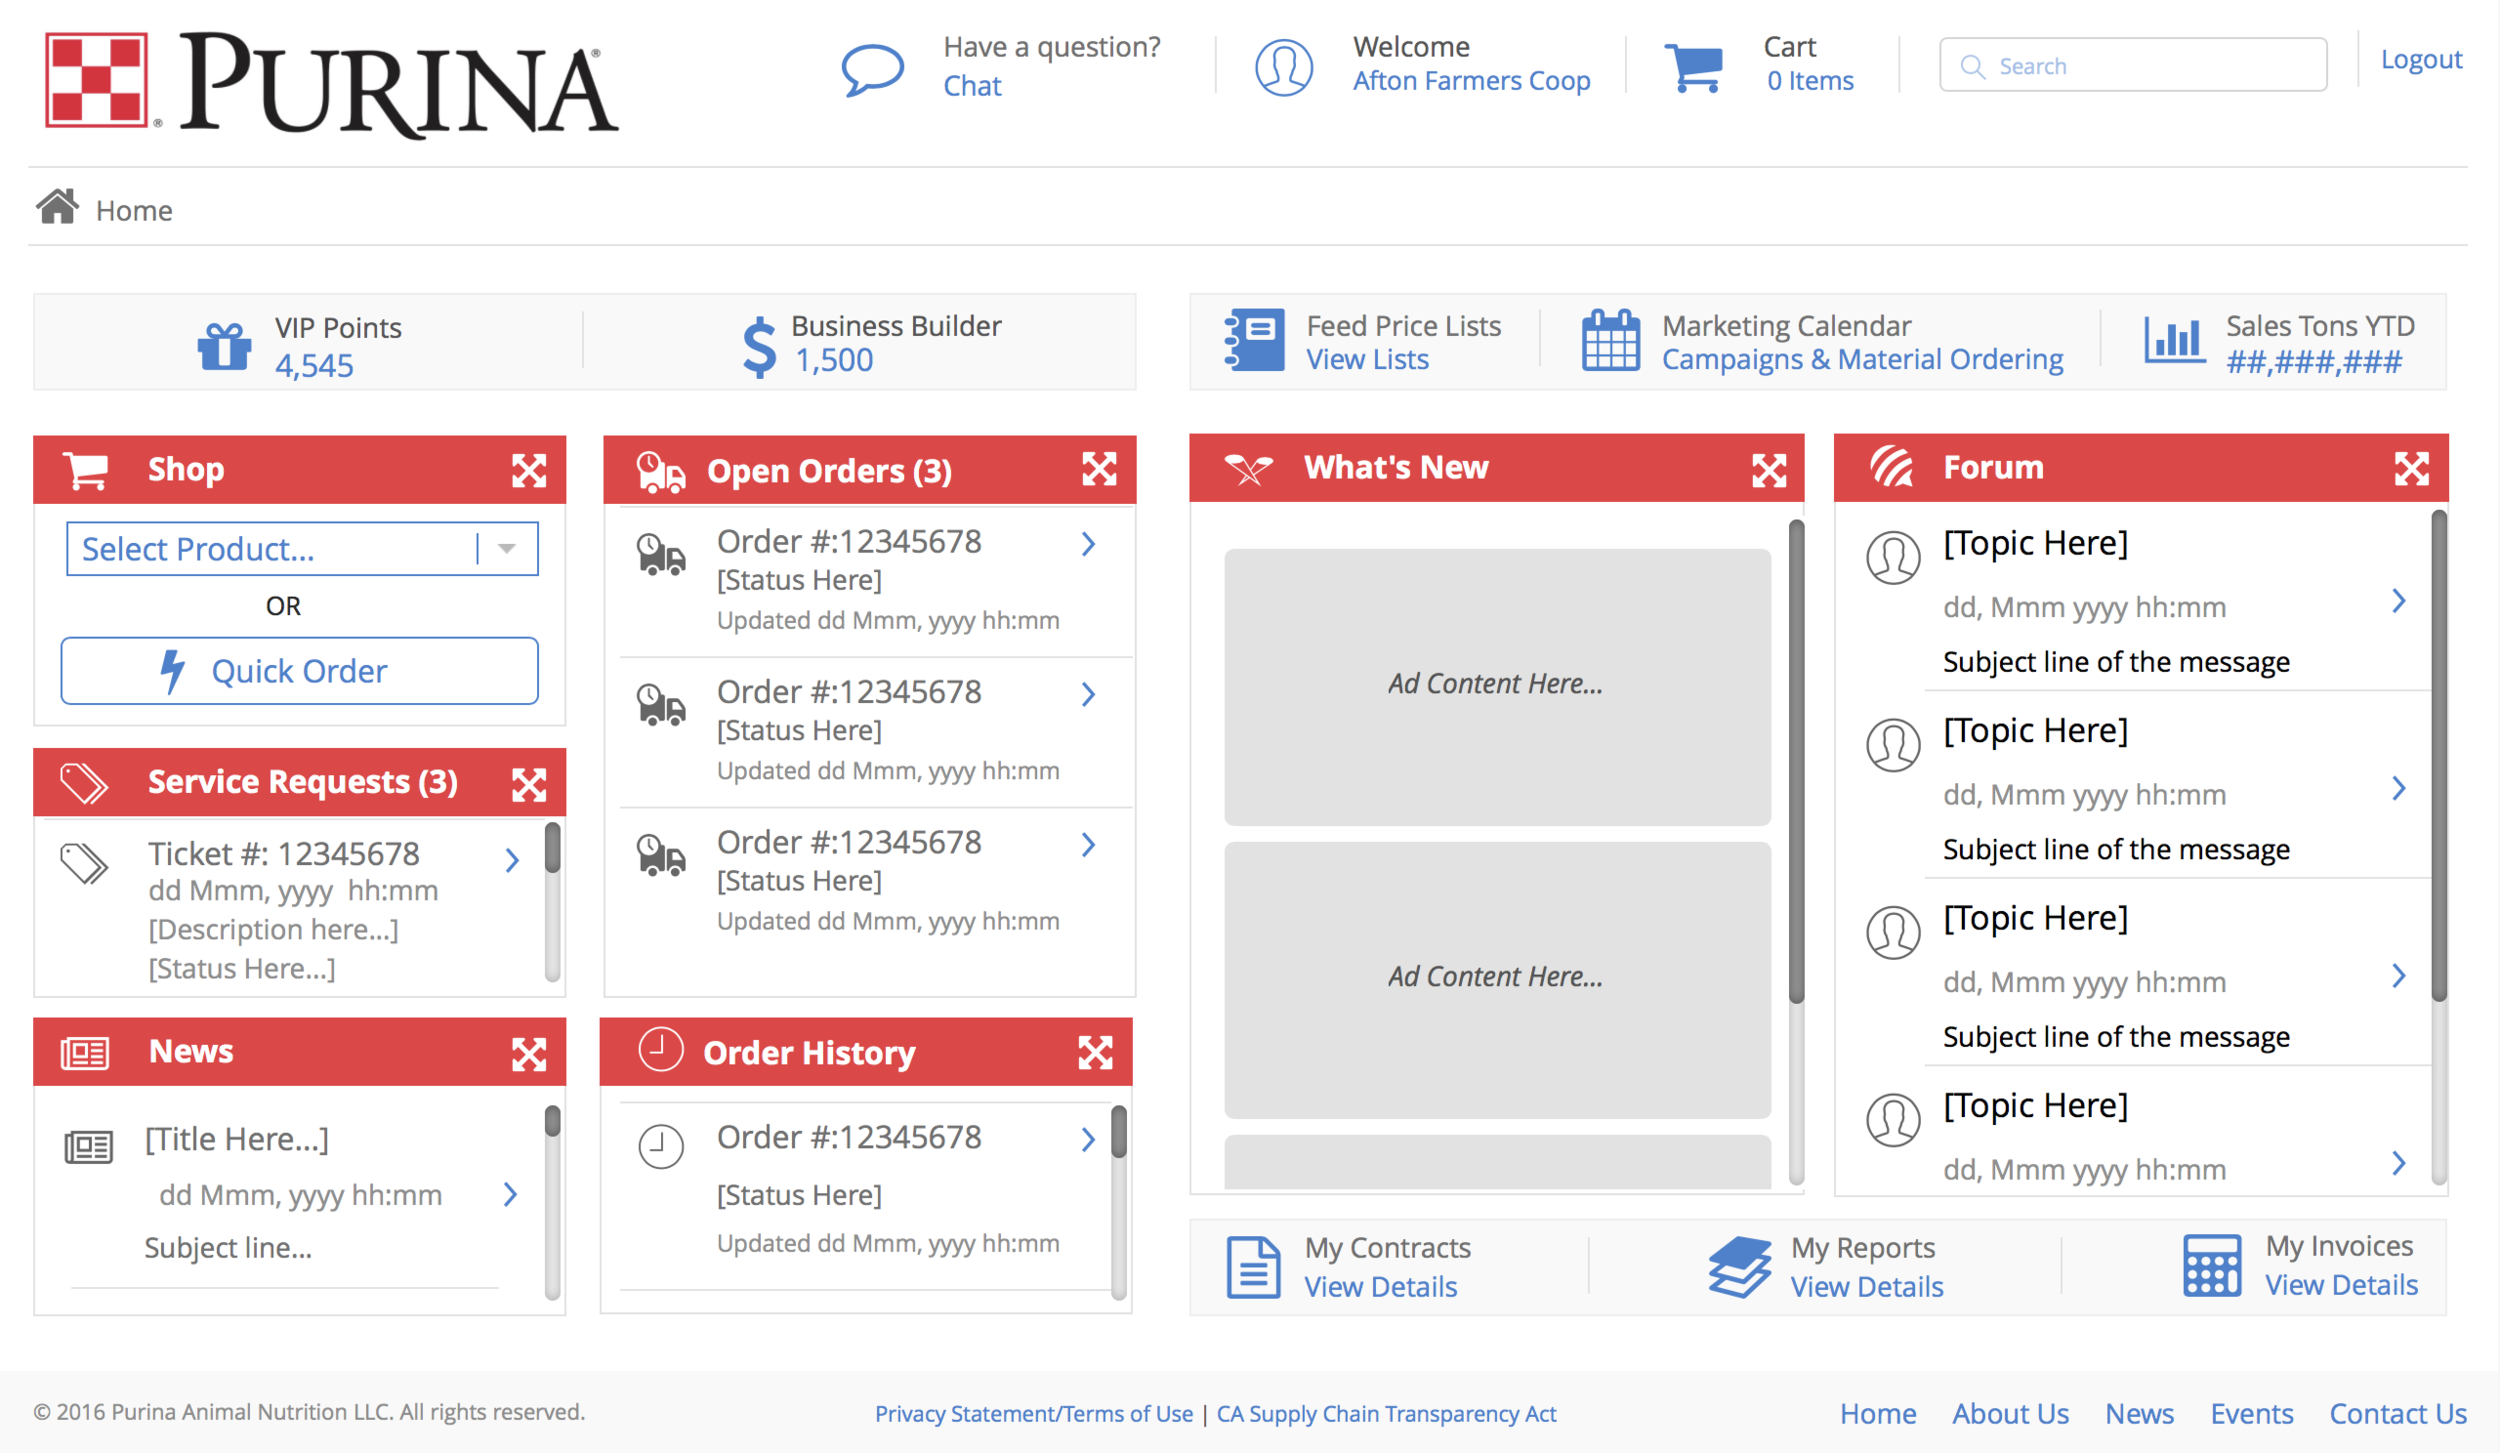The image size is (2500, 1453).
Task: Open the Ticket #: 12345678 chevron
Action: pos(512,860)
